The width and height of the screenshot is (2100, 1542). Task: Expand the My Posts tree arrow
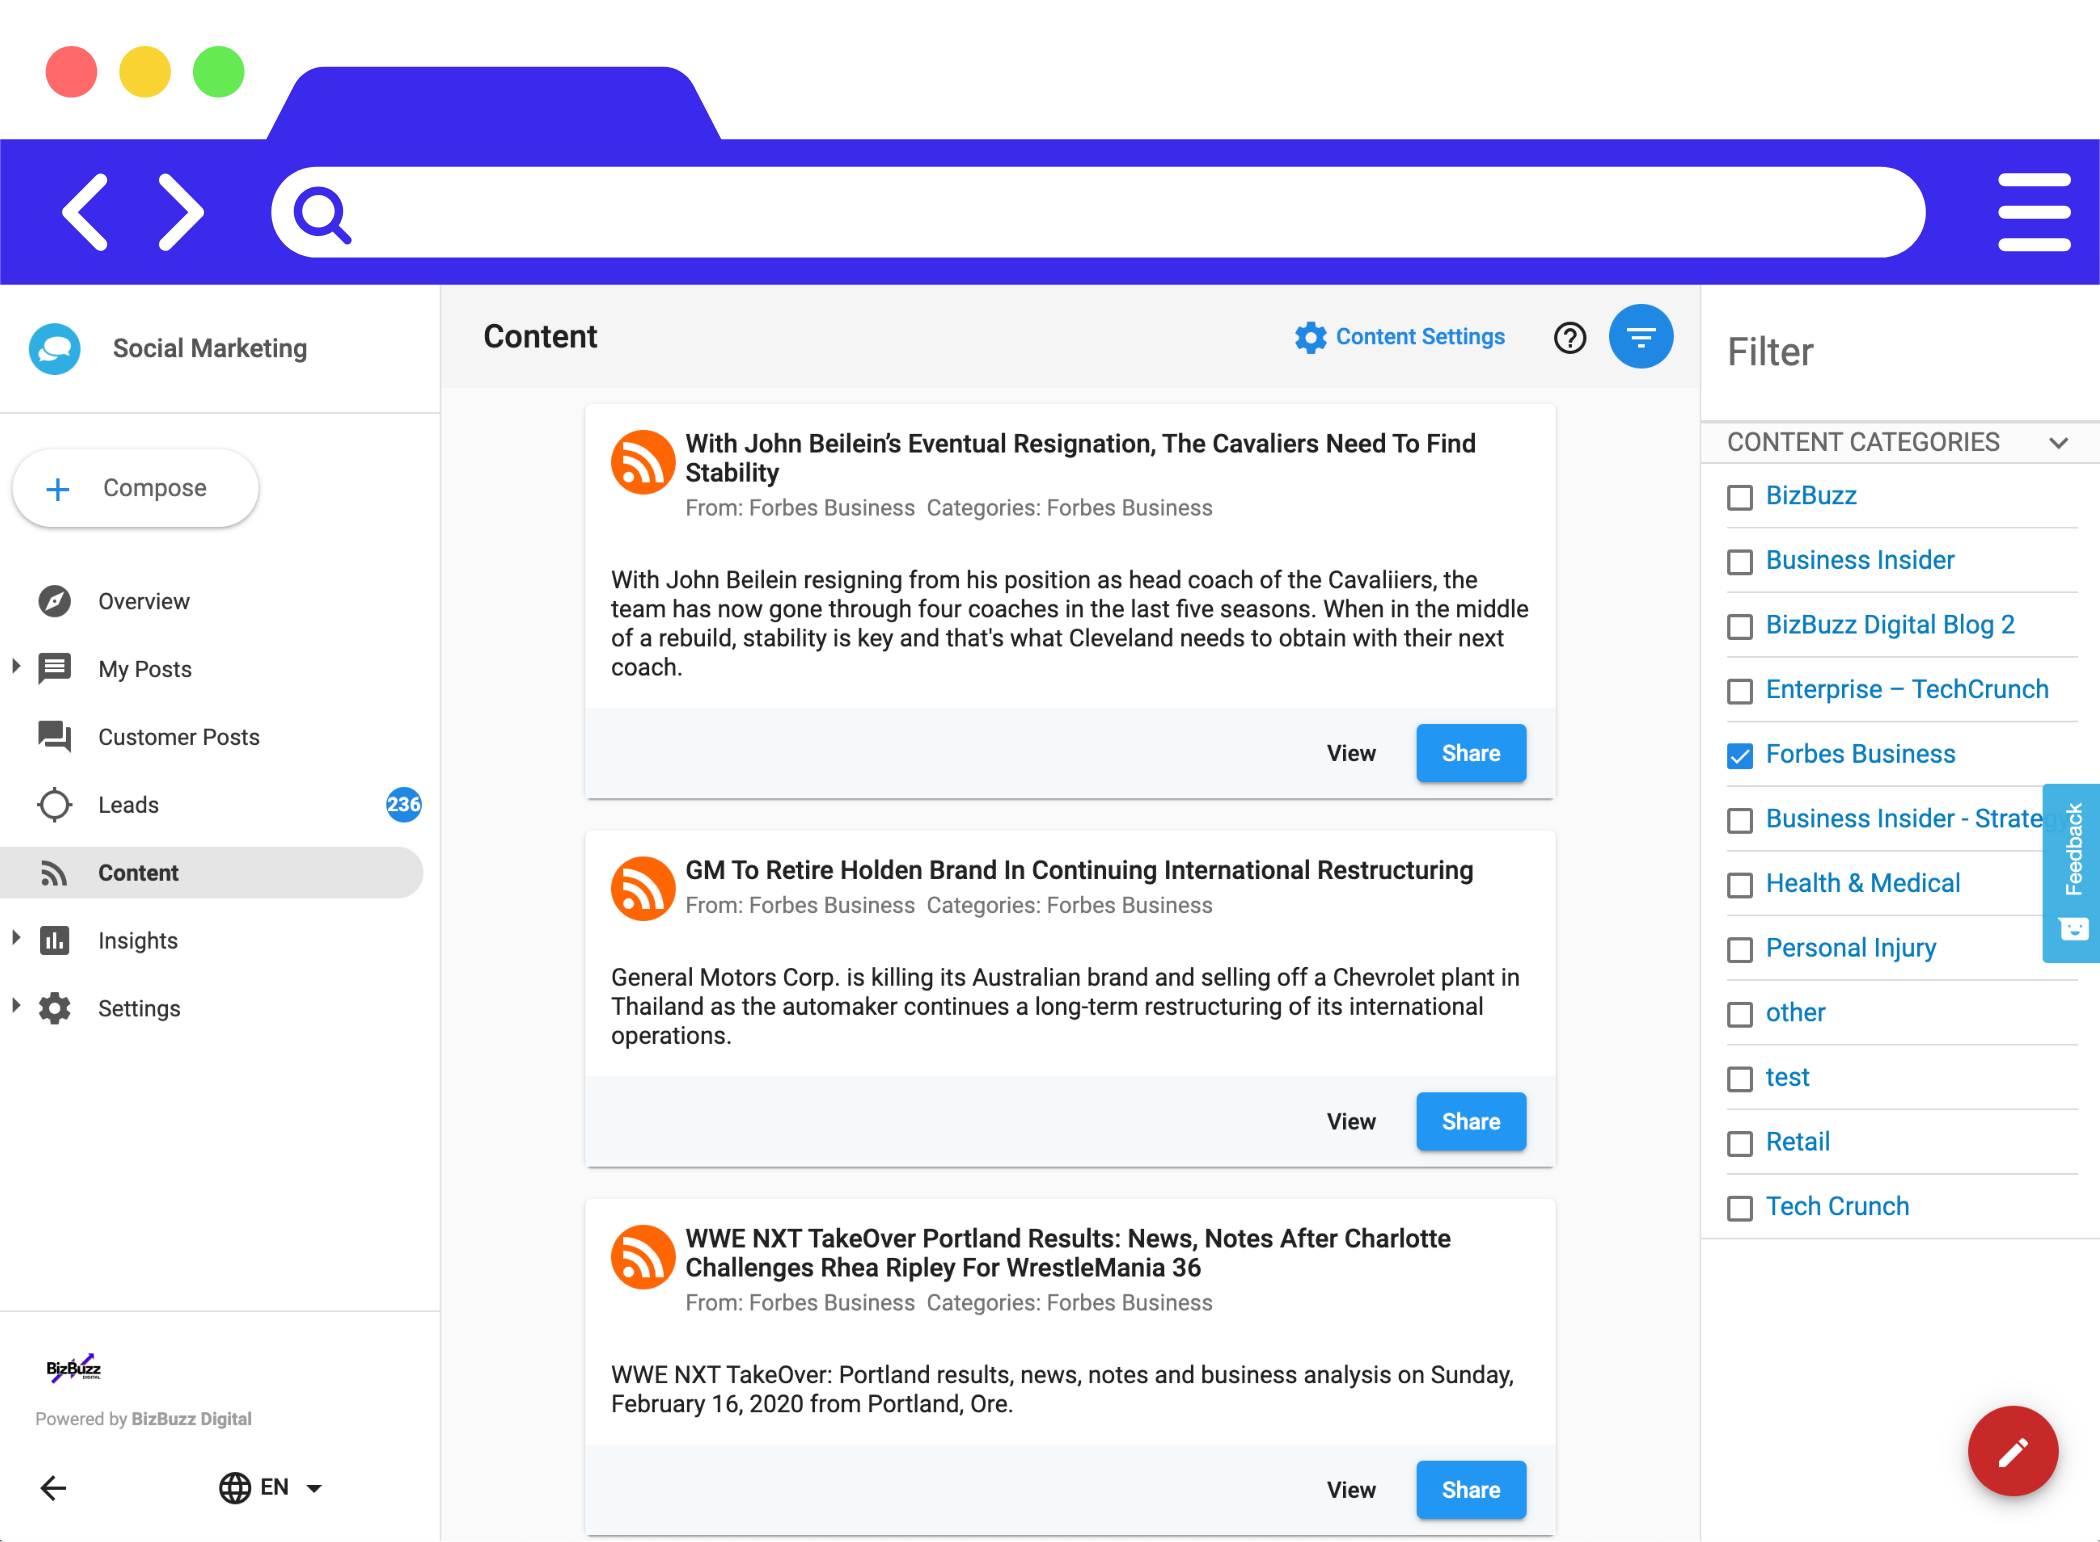16,666
